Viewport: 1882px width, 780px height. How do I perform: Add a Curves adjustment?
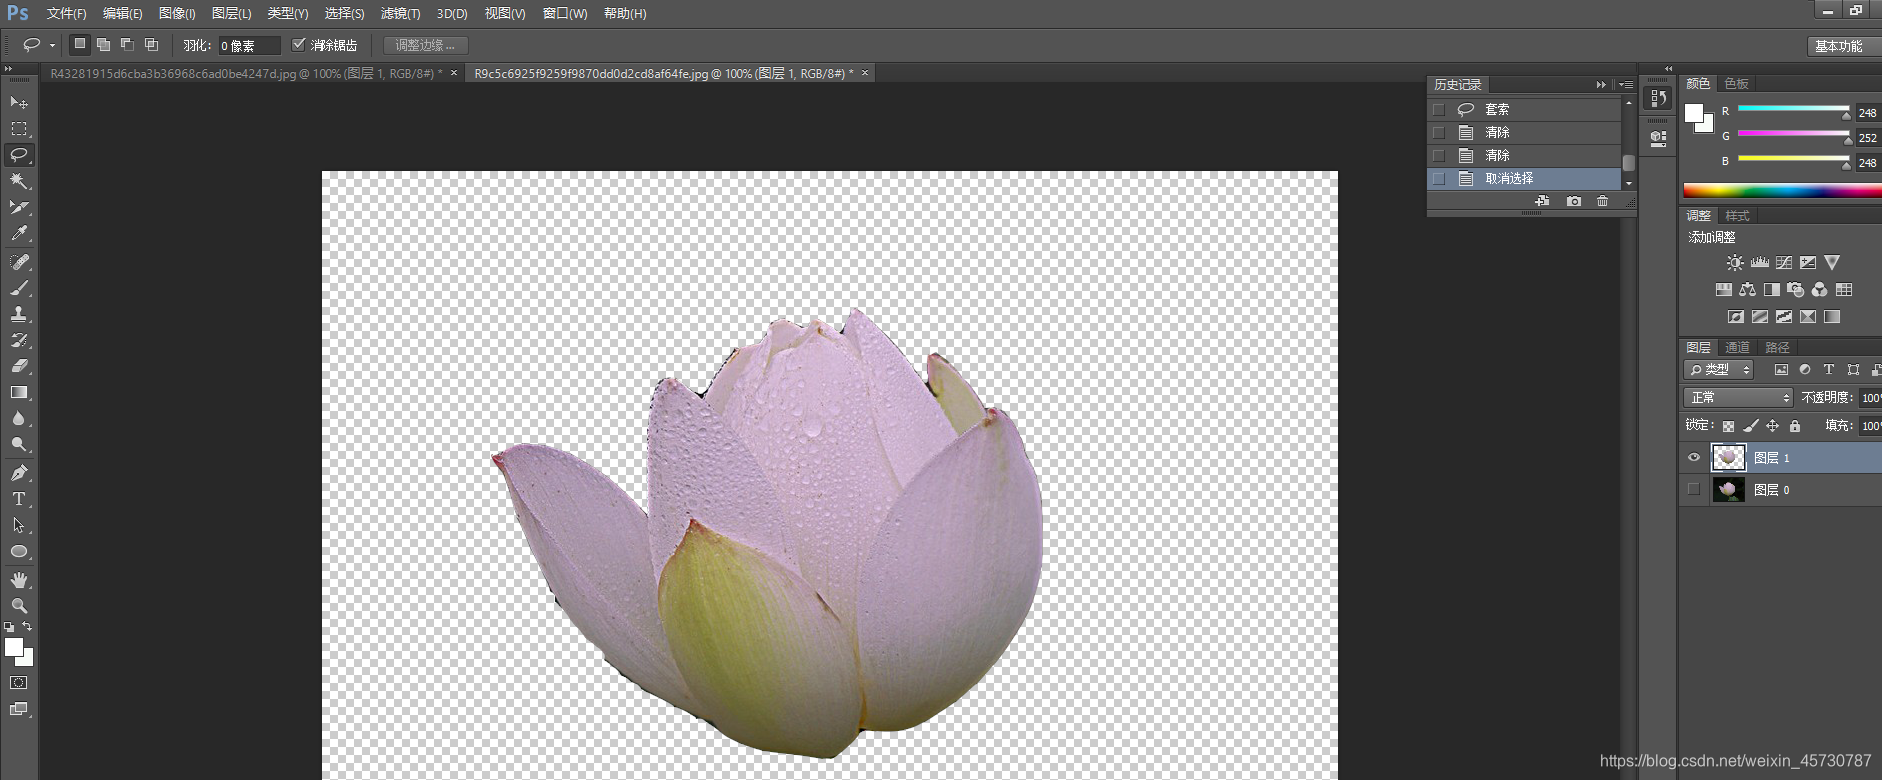1784,263
